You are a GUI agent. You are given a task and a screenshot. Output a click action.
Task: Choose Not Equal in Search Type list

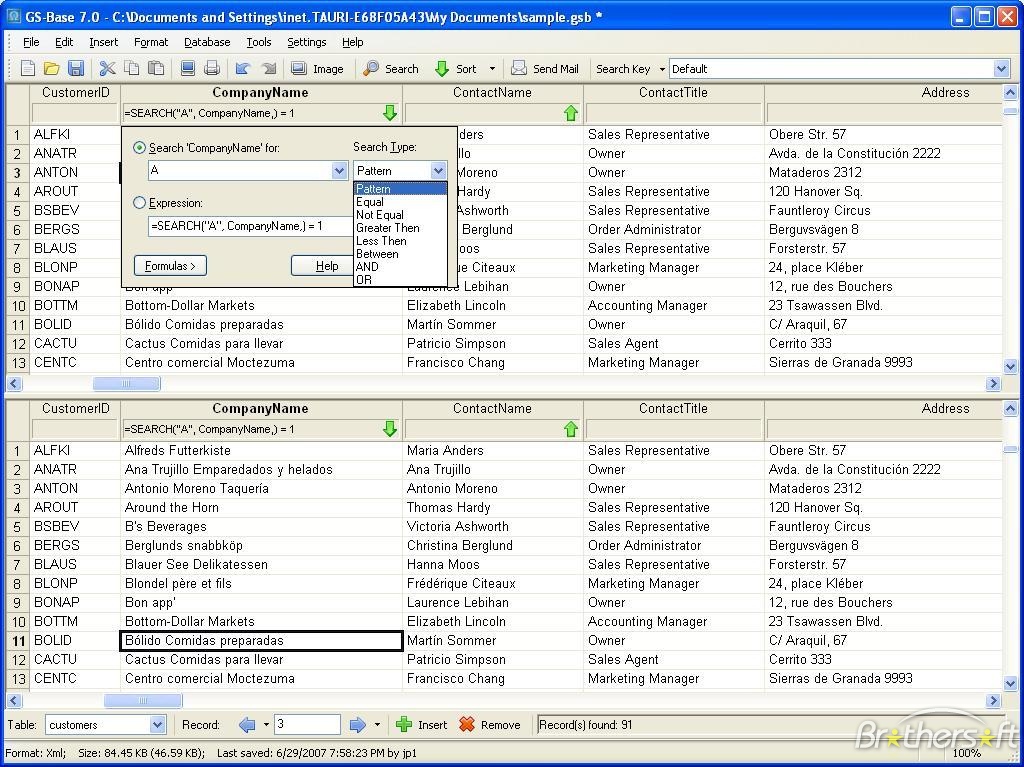pyautogui.click(x=400, y=215)
